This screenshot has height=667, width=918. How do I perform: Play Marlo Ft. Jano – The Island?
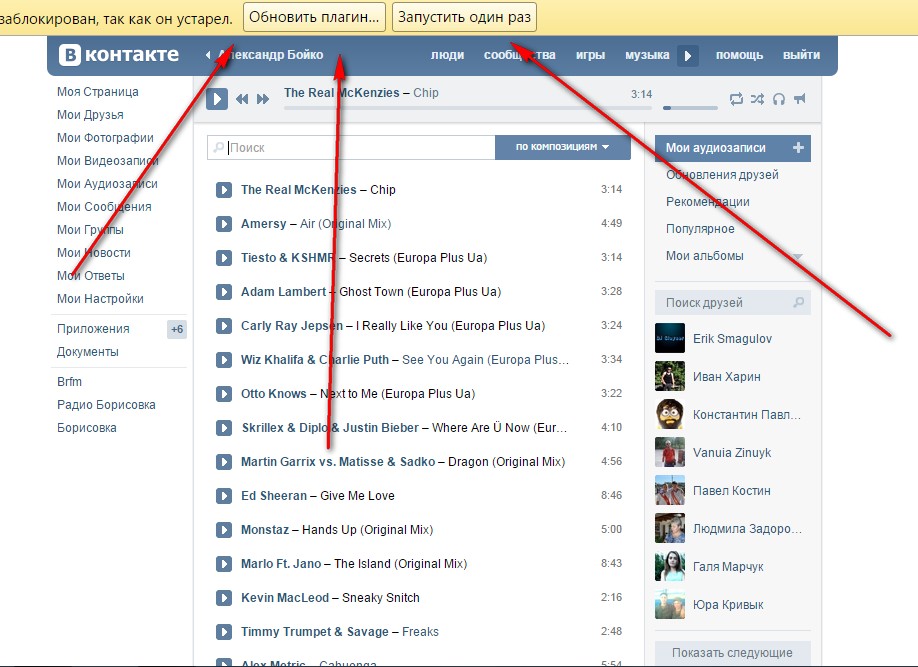224,563
